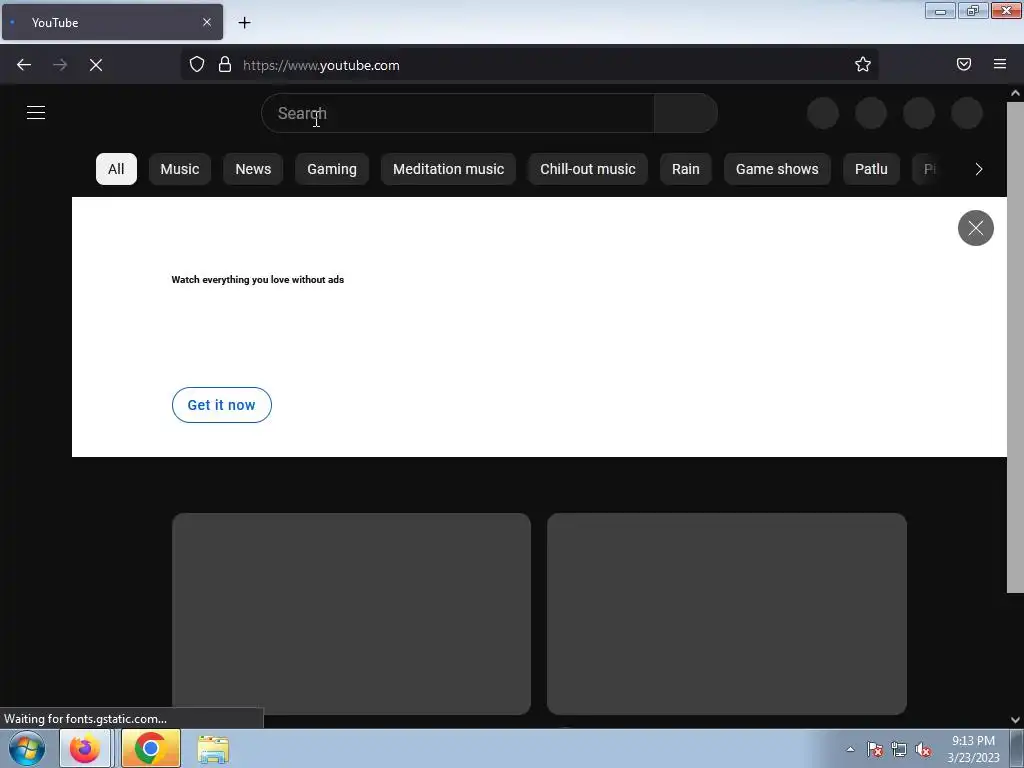Open the Action Center flag icon
The width and height of the screenshot is (1024, 768).
(875, 749)
